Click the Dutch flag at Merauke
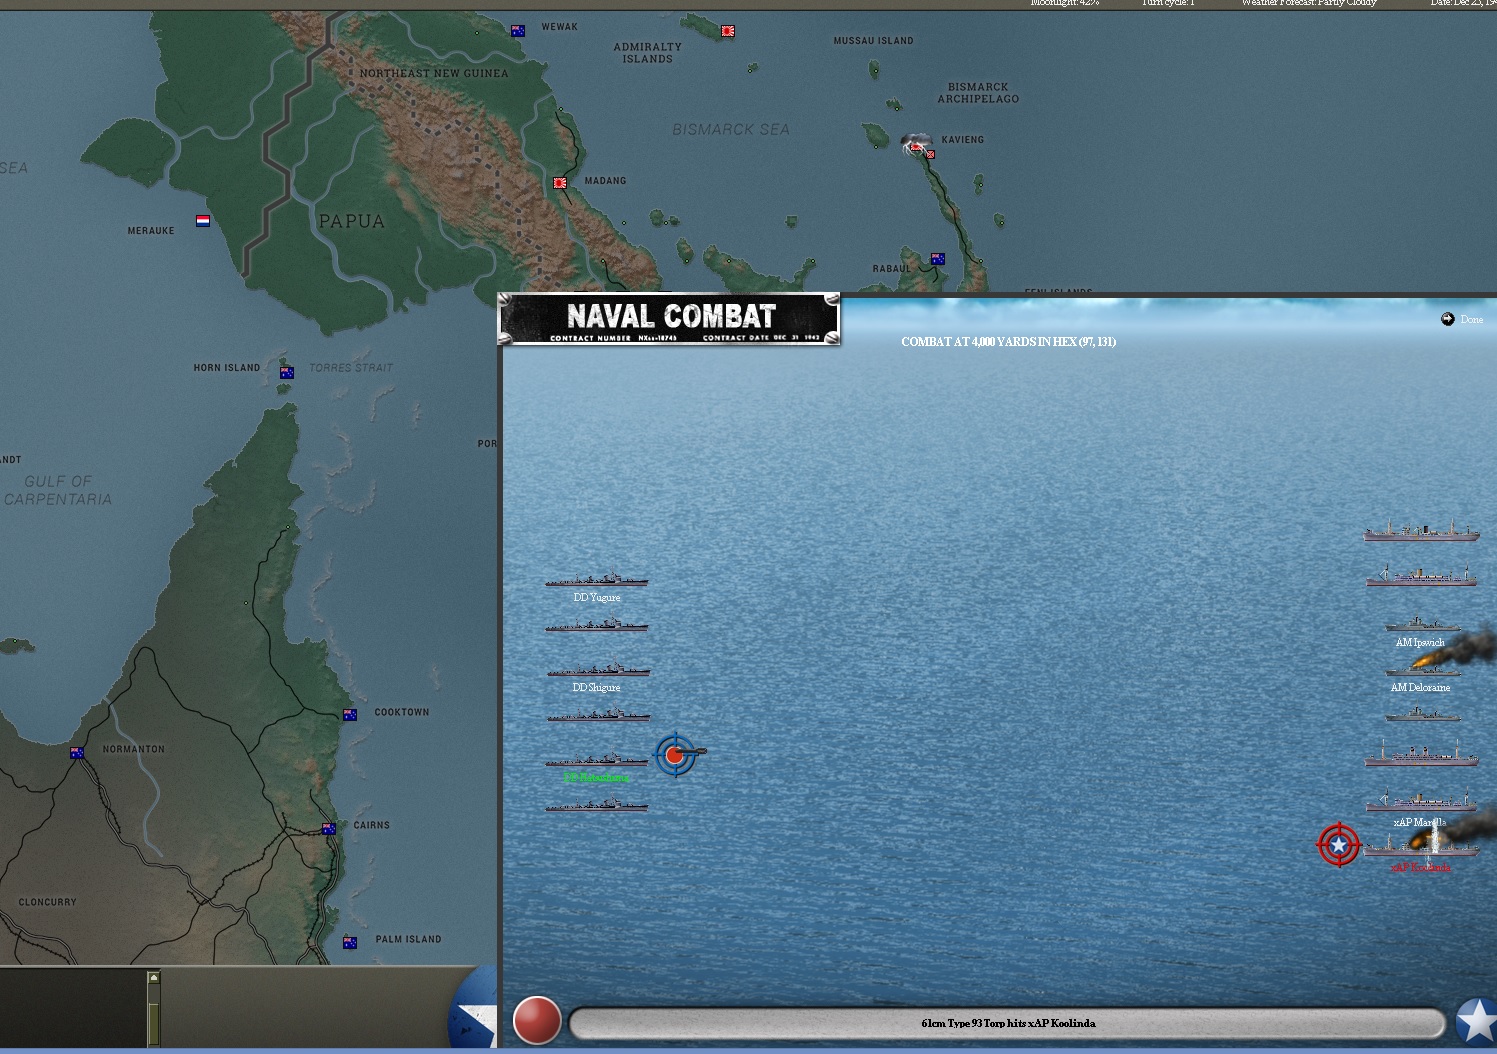 click(203, 221)
